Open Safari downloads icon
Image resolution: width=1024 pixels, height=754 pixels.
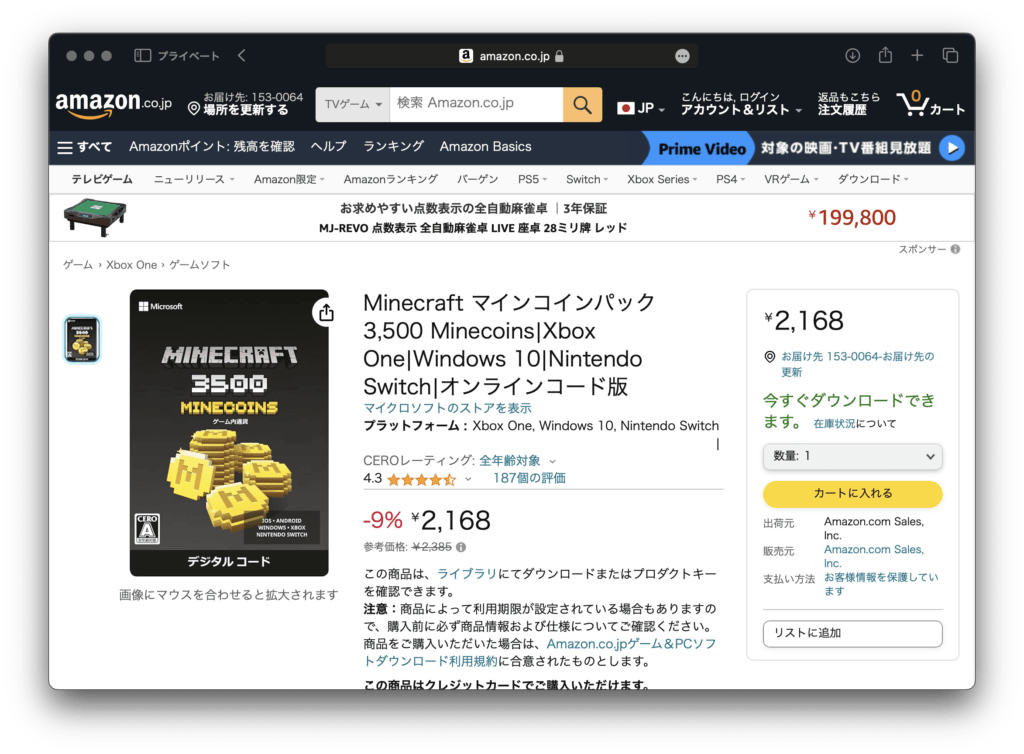(x=853, y=56)
